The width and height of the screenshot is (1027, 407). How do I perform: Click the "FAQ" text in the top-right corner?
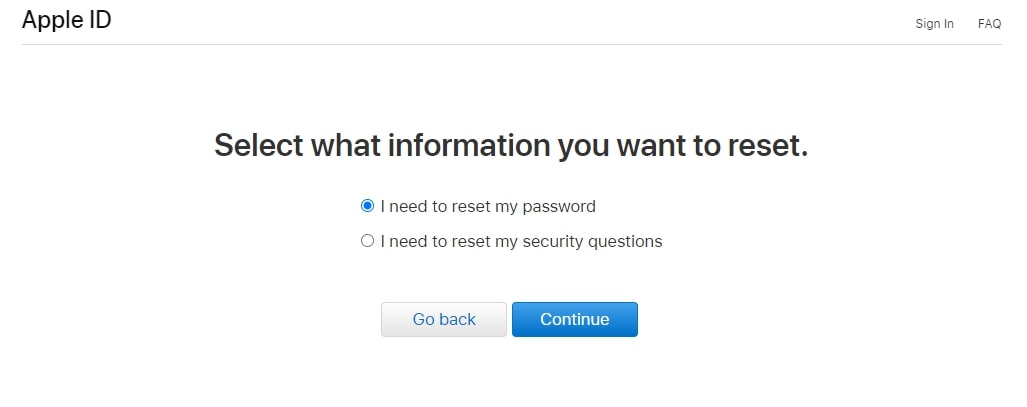tap(989, 24)
